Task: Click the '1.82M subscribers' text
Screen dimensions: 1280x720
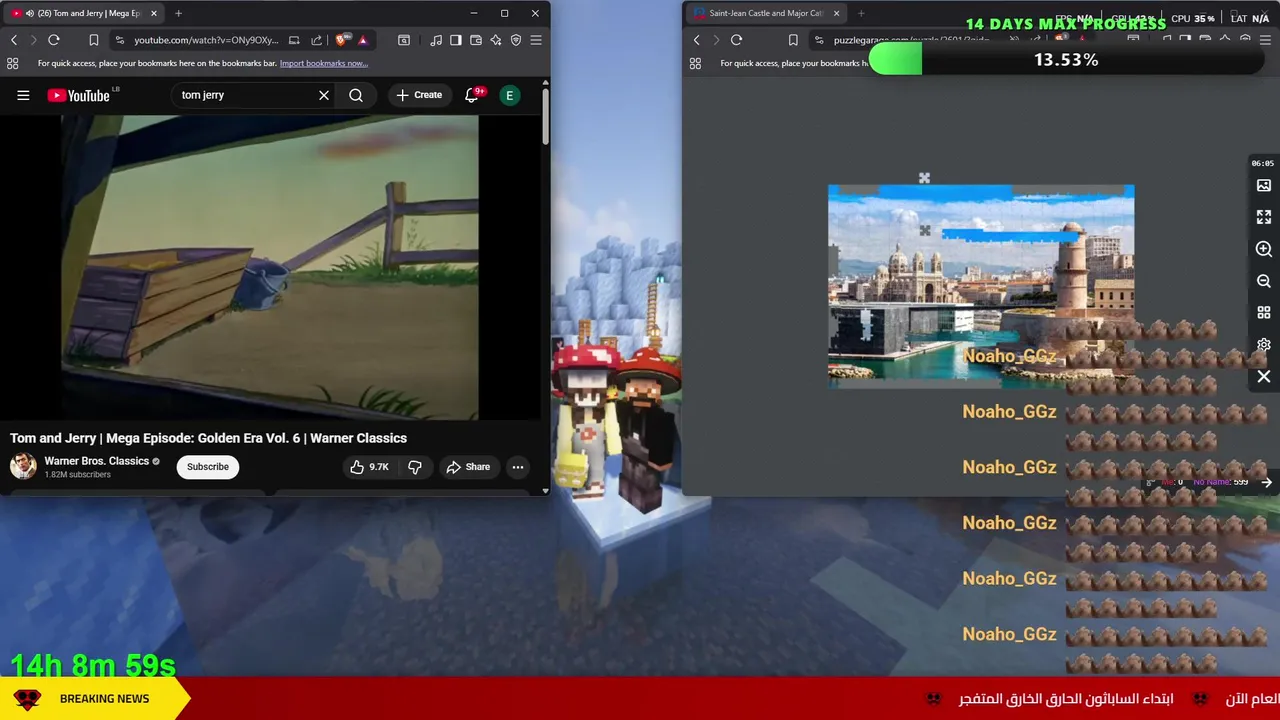Action: pos(77,474)
